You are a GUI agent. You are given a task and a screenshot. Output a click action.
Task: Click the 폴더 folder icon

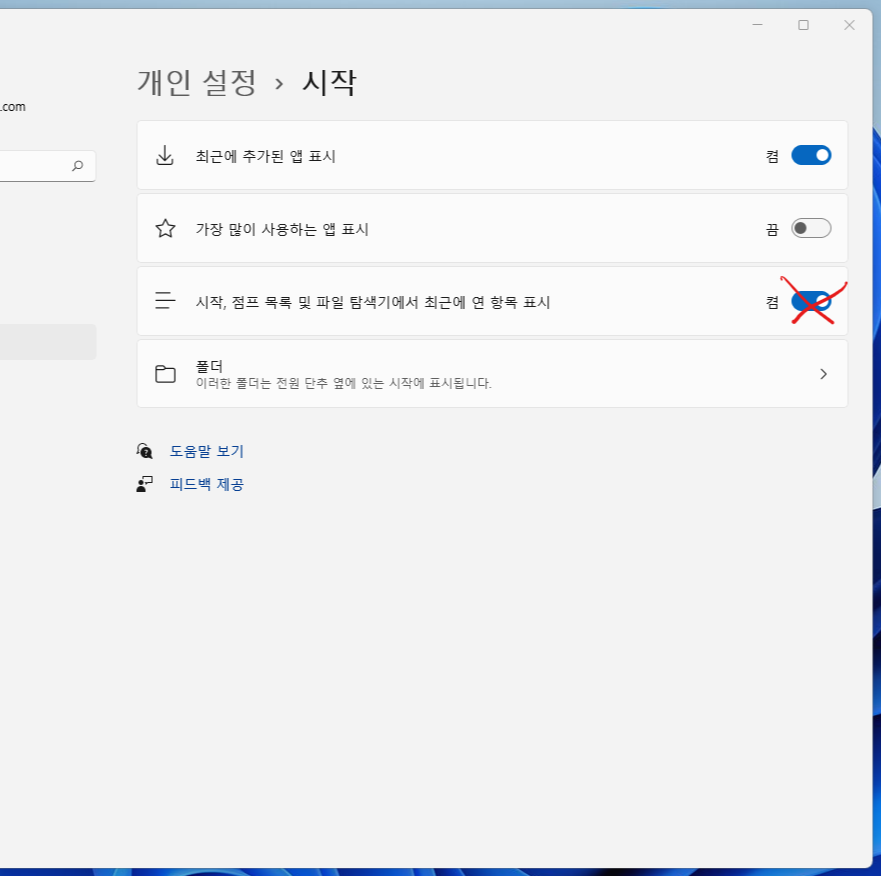tap(165, 374)
